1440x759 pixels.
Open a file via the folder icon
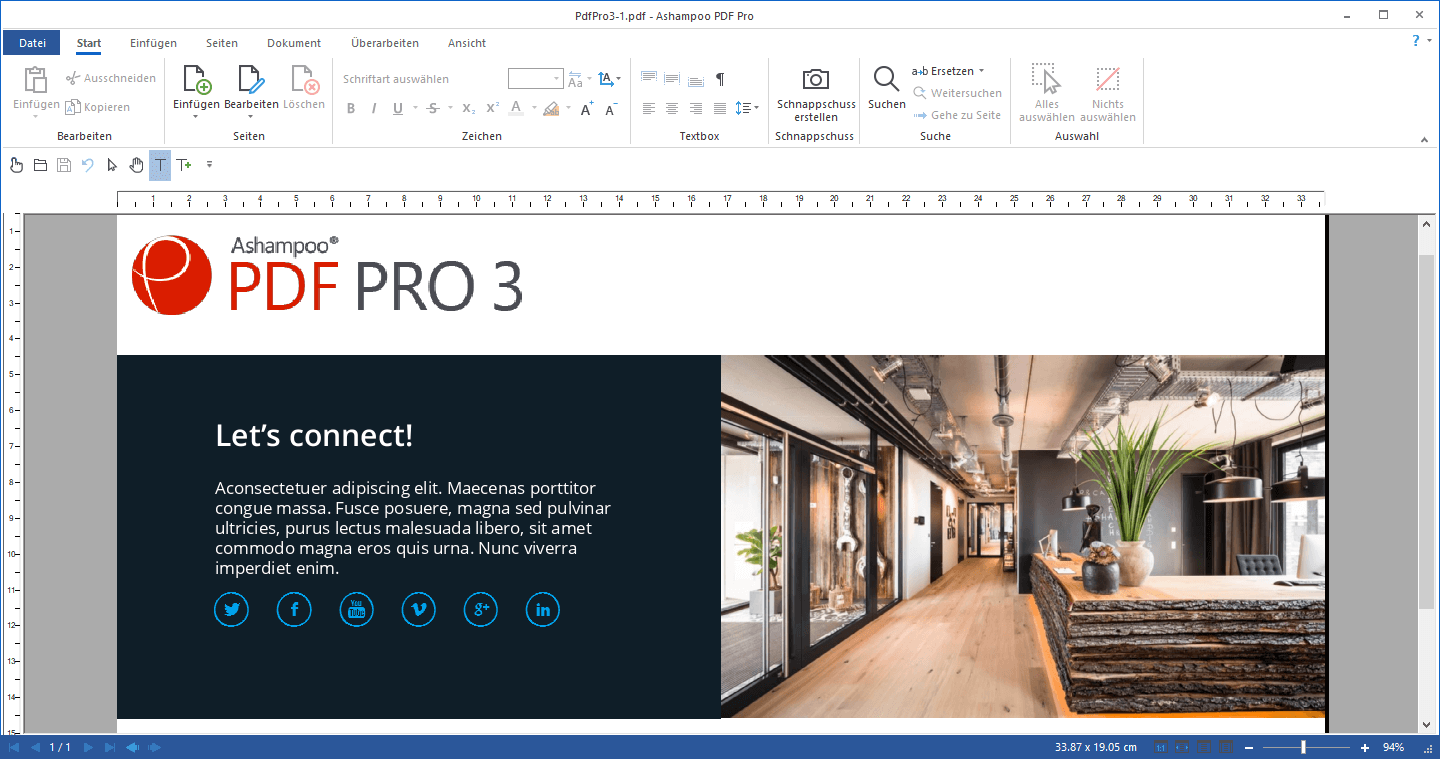[40, 165]
